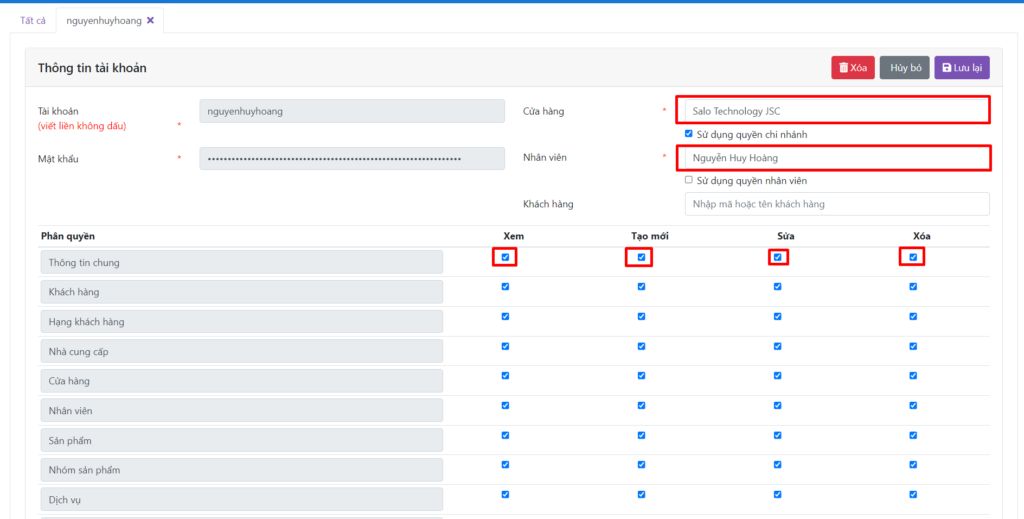
Task: Uncheck Tạo mới for Hạng khách hàng
Action: (x=641, y=317)
